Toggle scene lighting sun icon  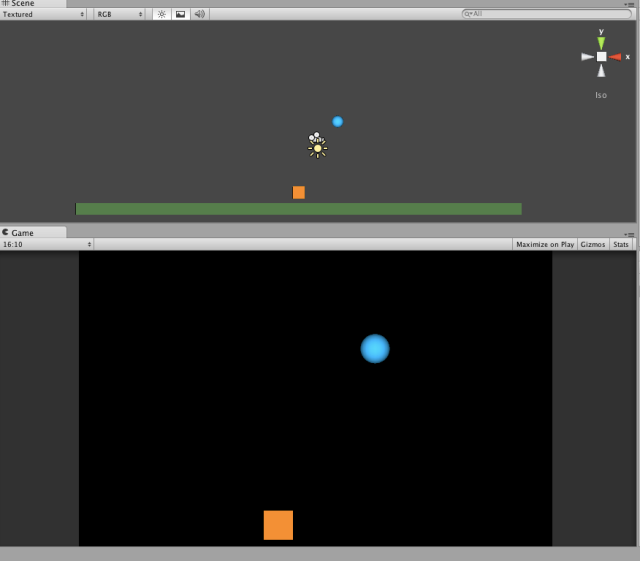point(162,14)
